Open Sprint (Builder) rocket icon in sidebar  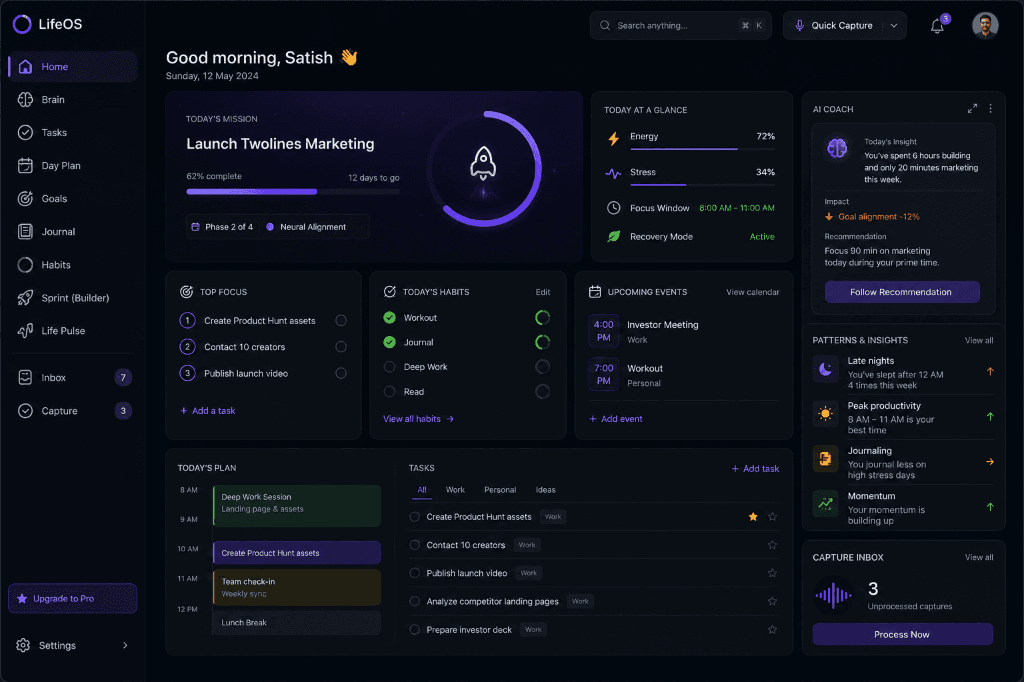point(25,298)
